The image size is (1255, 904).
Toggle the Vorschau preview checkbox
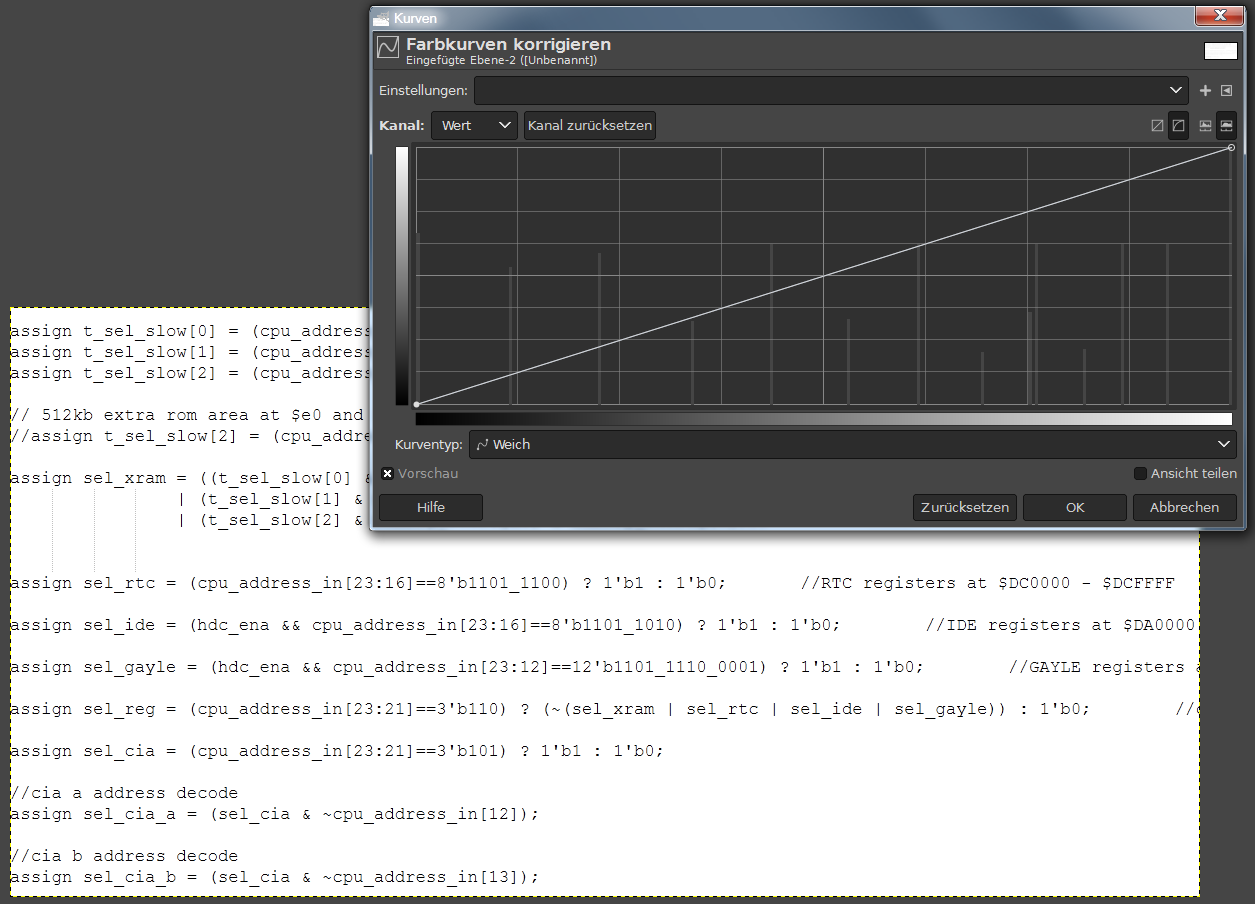388,474
